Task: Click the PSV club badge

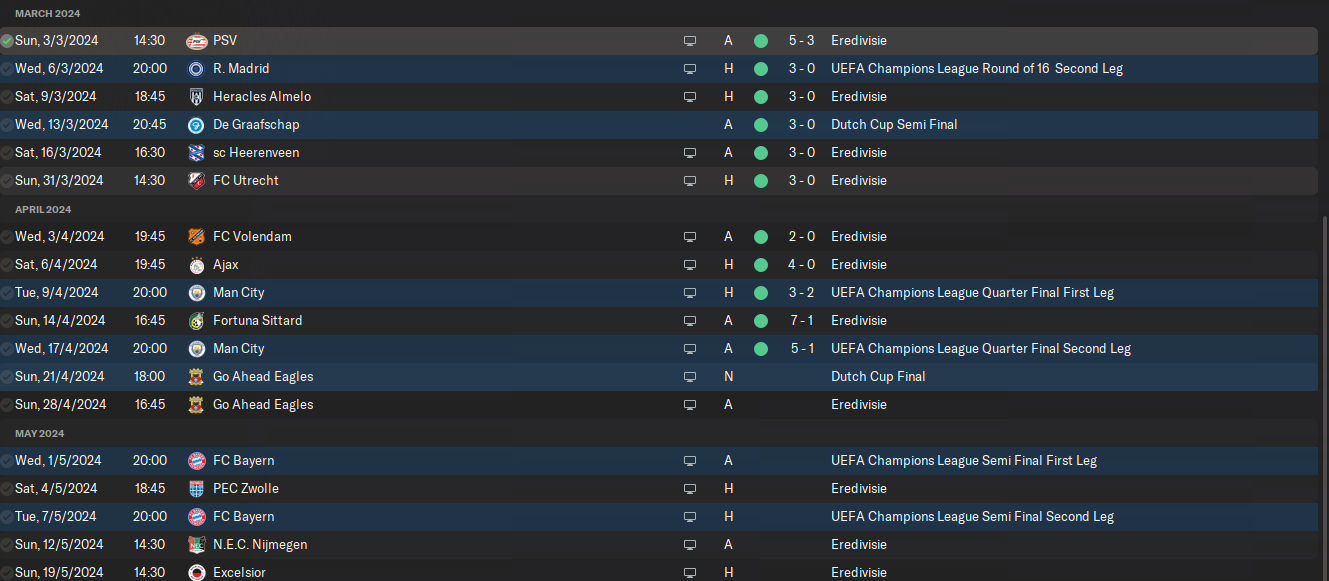Action: click(x=196, y=41)
